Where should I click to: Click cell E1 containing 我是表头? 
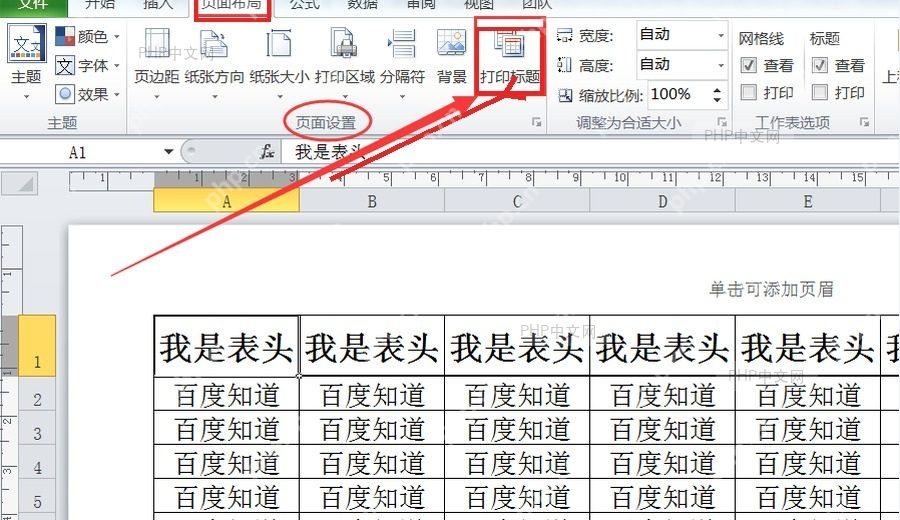click(x=808, y=346)
